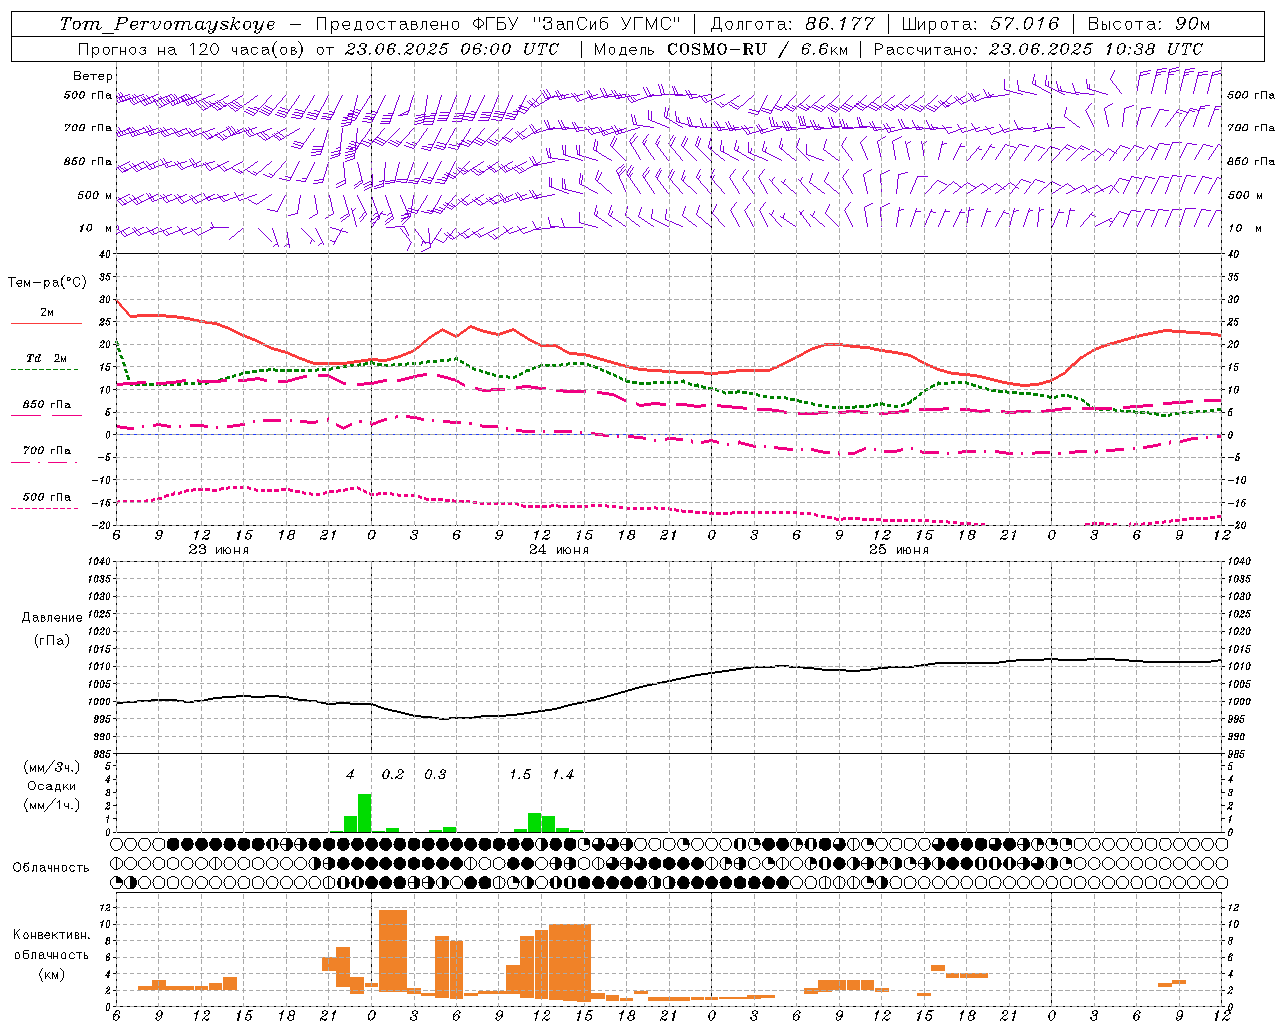Click the tallest orange convective cloud bar
The width and height of the screenshot is (1280, 1024).
(x=393, y=950)
